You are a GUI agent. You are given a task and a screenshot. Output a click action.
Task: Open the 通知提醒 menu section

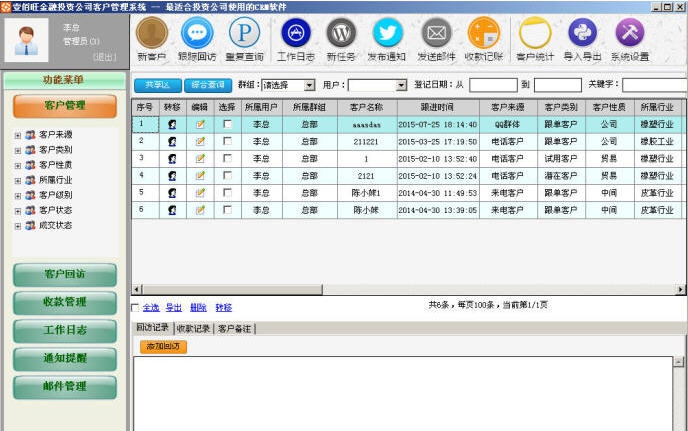coord(65,359)
